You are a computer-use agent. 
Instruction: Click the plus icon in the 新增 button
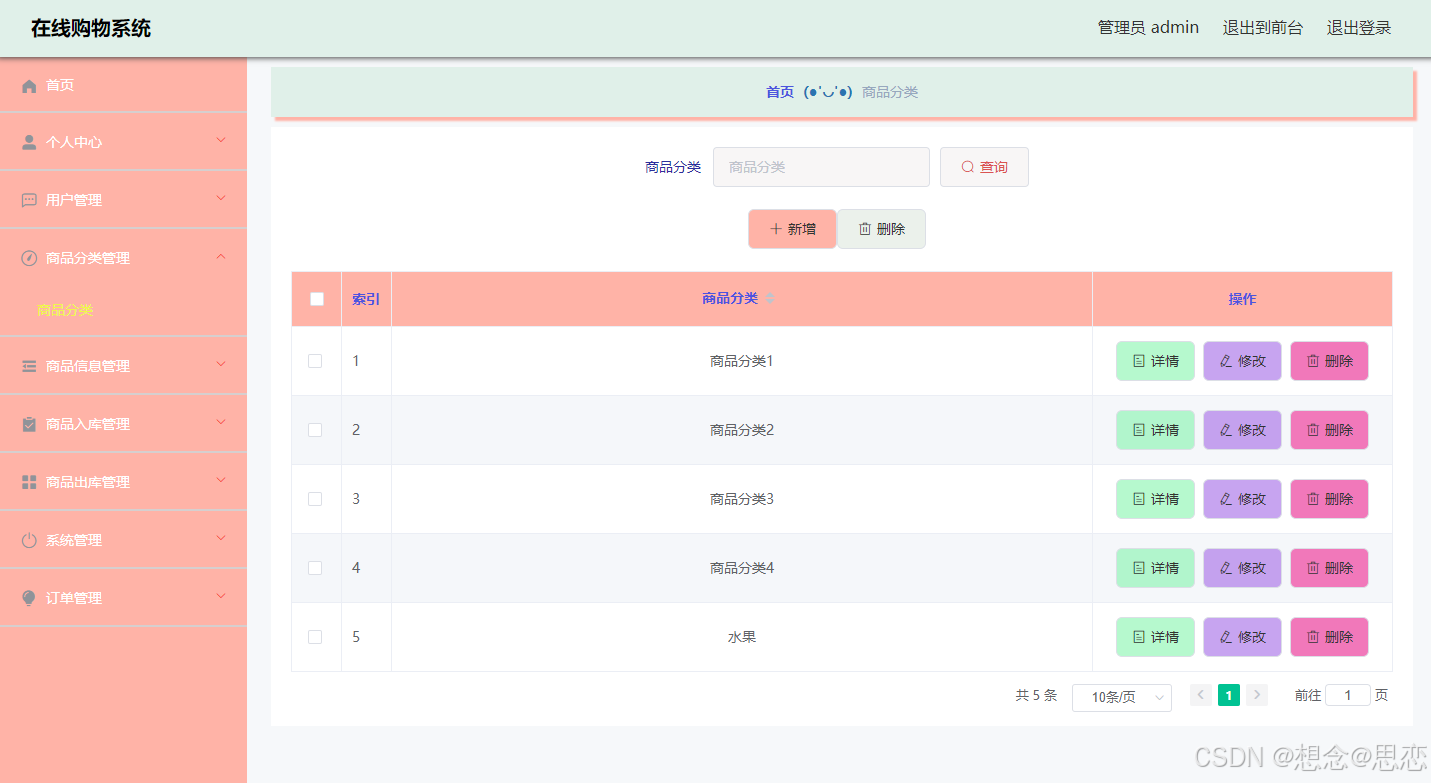[x=776, y=229]
